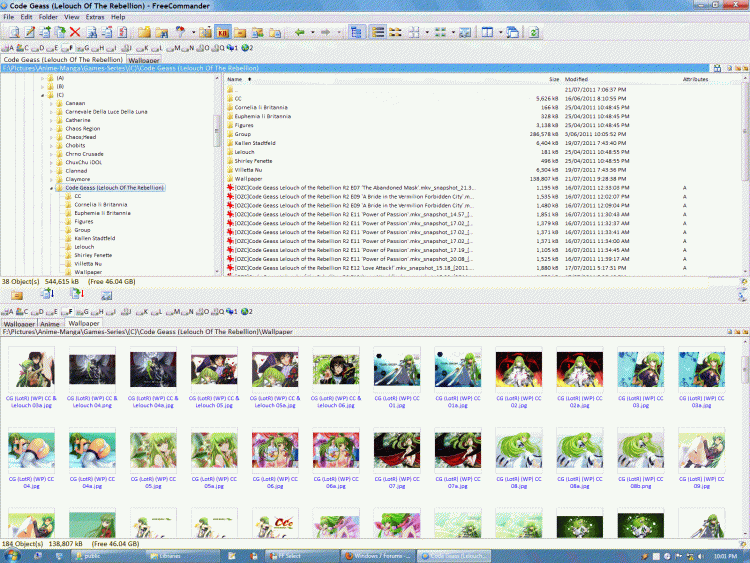
Task: Select thumbnail CG (LotR) (WP) CC 09.jpg
Action: 702,458
